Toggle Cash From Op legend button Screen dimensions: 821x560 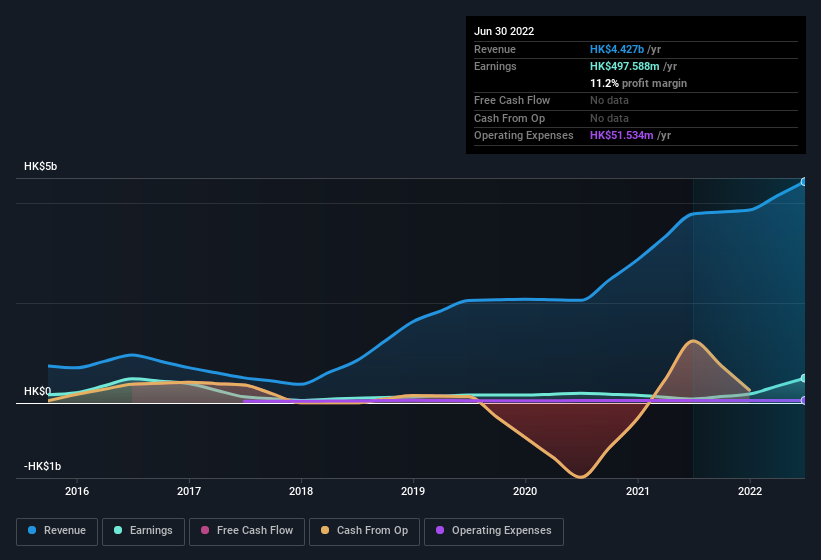point(362,531)
